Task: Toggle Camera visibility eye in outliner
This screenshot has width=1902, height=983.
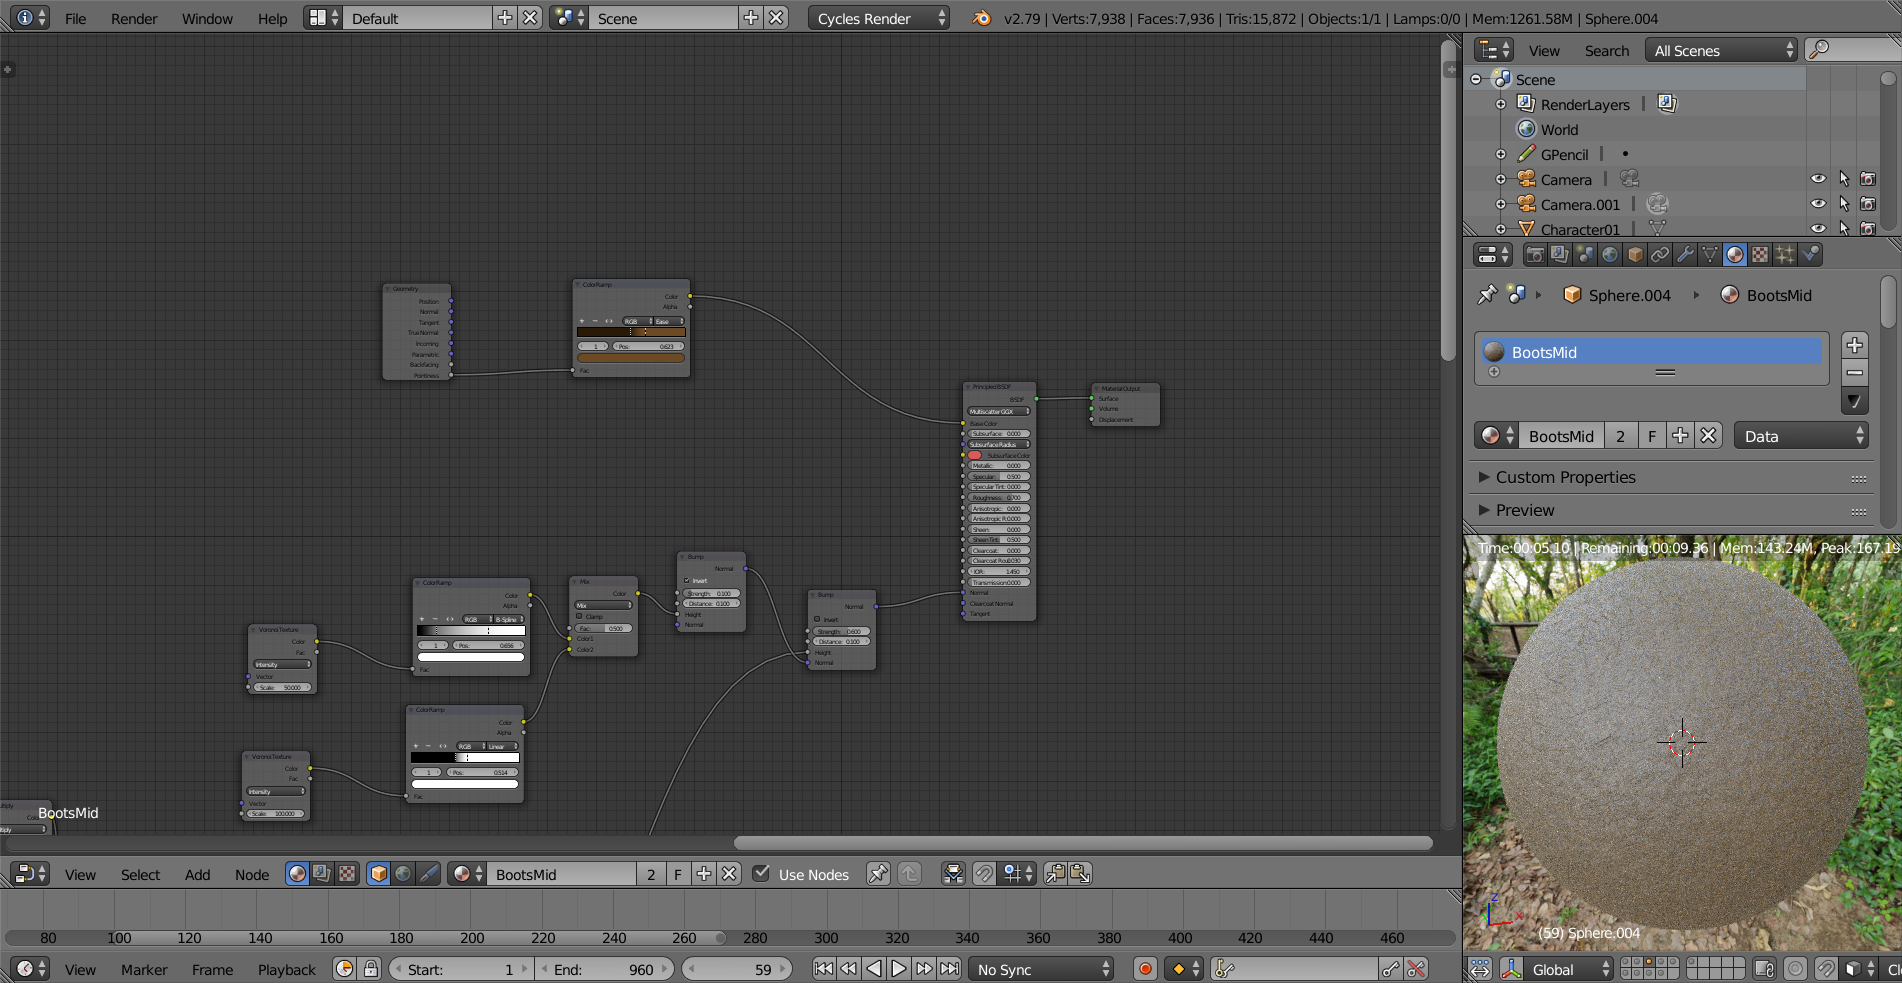Action: (1818, 179)
